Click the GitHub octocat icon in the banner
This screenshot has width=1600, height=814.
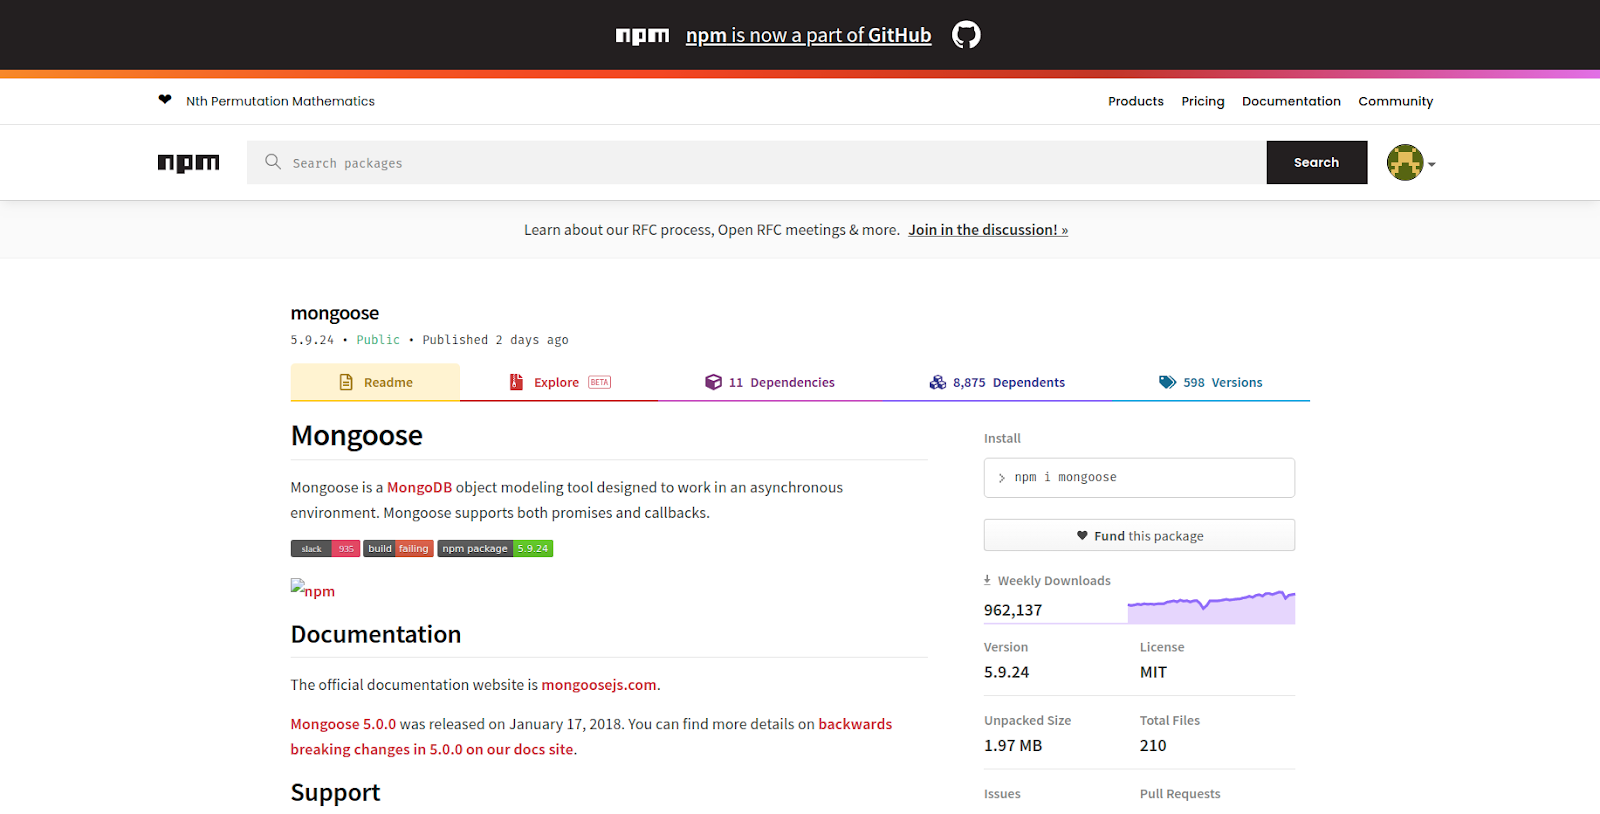966,35
